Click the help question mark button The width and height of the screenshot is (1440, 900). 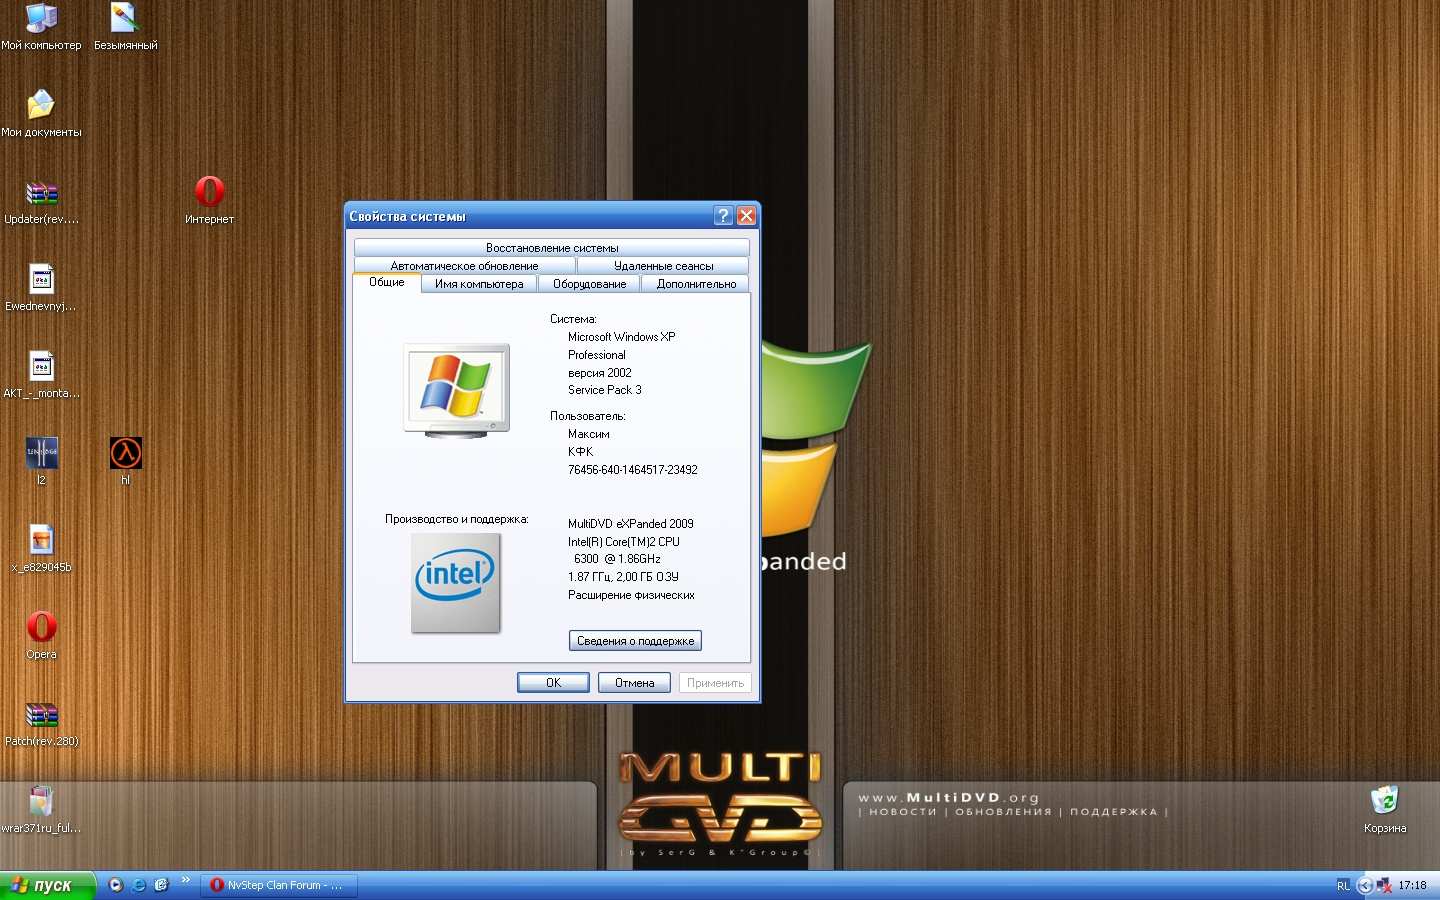[723, 216]
